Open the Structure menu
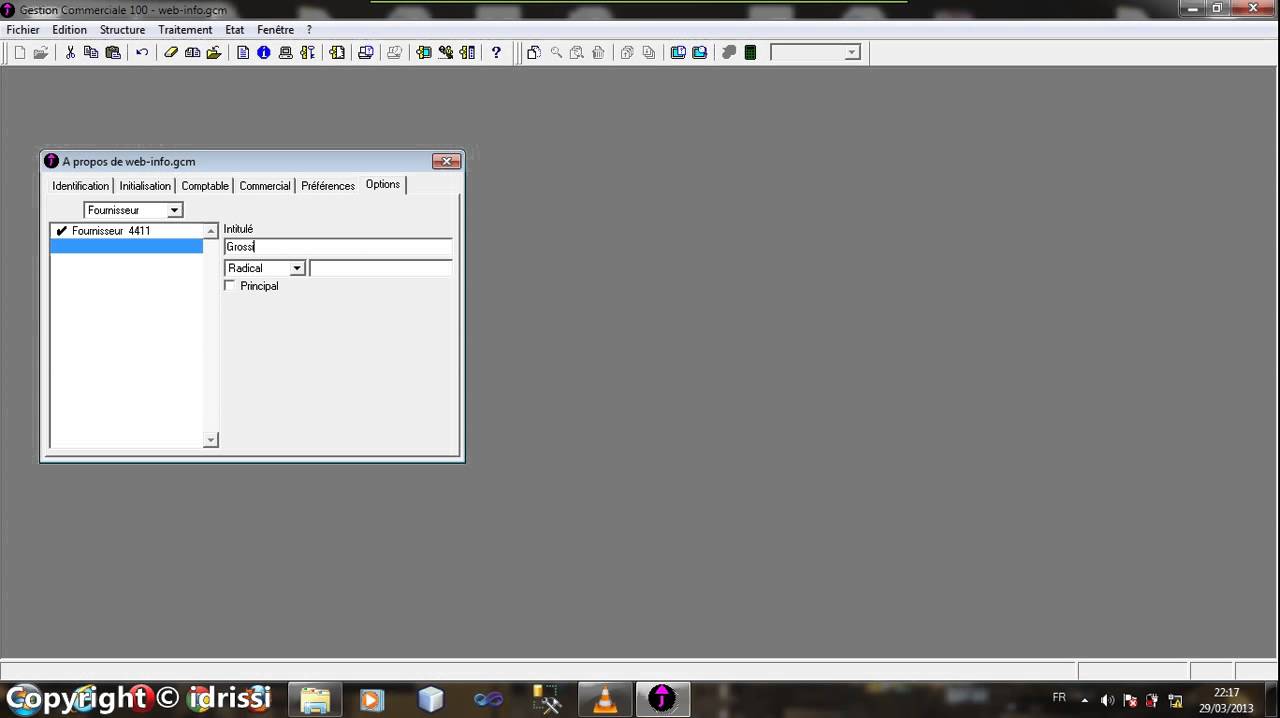Viewport: 1280px width, 718px height. coord(122,30)
